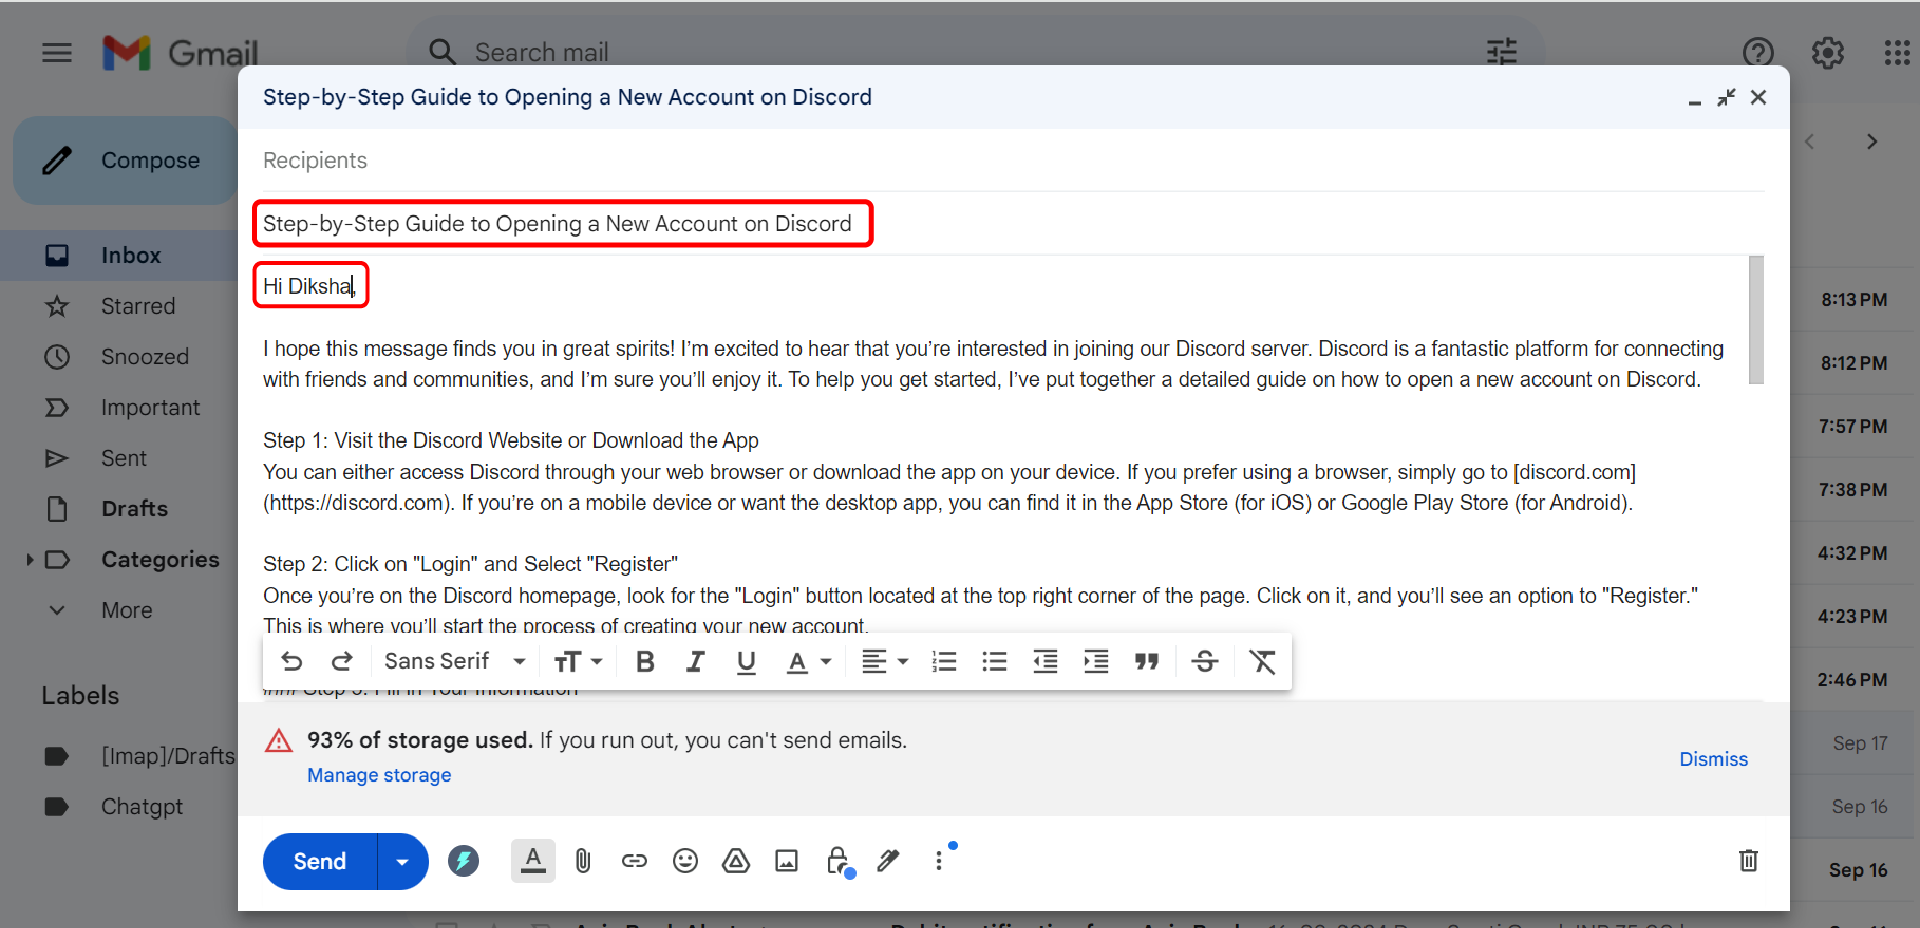Toggle bold formatting

click(645, 662)
